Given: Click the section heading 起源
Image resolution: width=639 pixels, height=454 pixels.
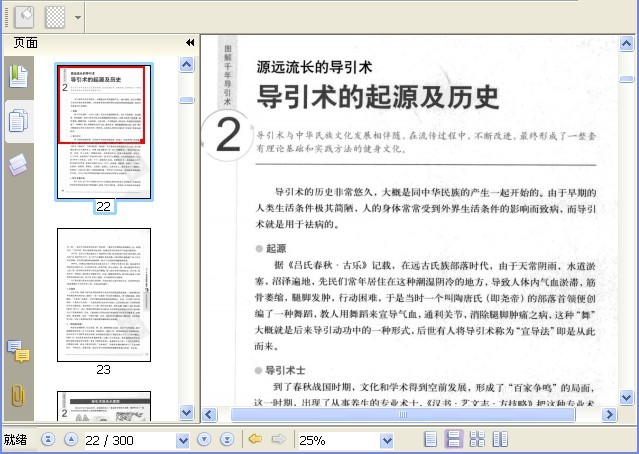Looking at the screenshot, I should 276,249.
